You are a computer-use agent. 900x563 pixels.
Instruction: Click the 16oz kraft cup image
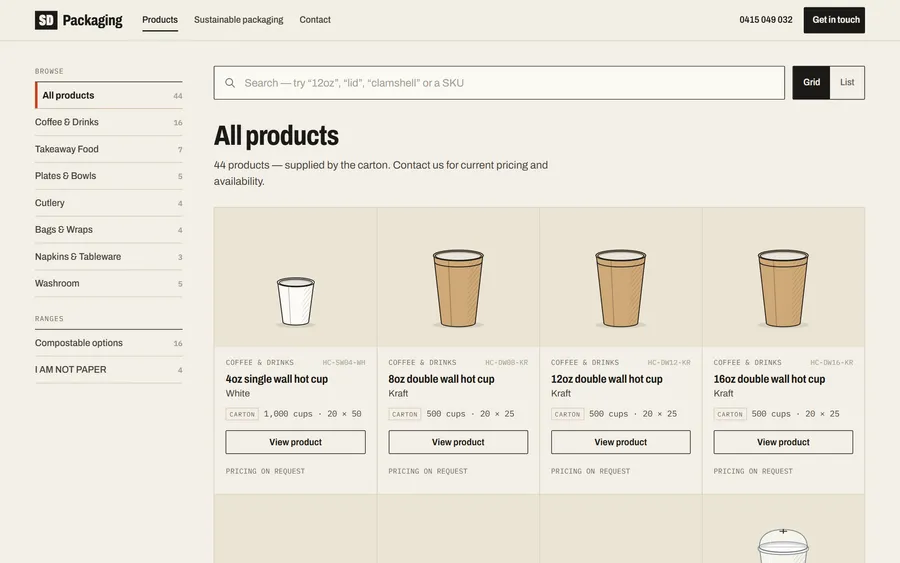pos(783,288)
